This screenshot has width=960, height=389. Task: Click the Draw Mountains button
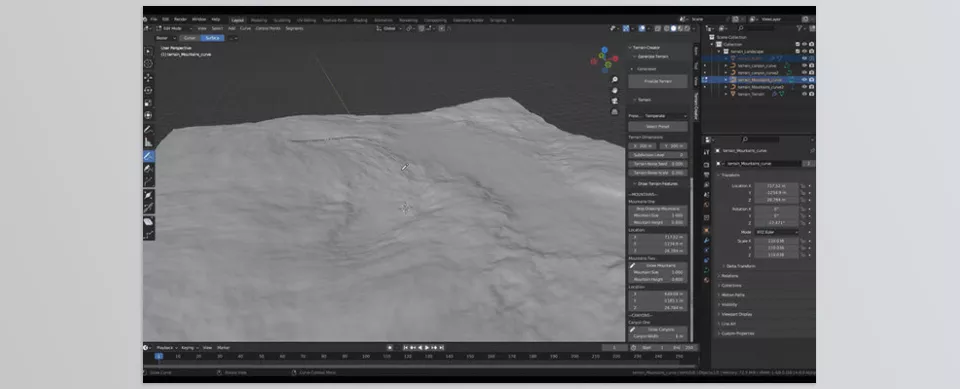click(658, 265)
